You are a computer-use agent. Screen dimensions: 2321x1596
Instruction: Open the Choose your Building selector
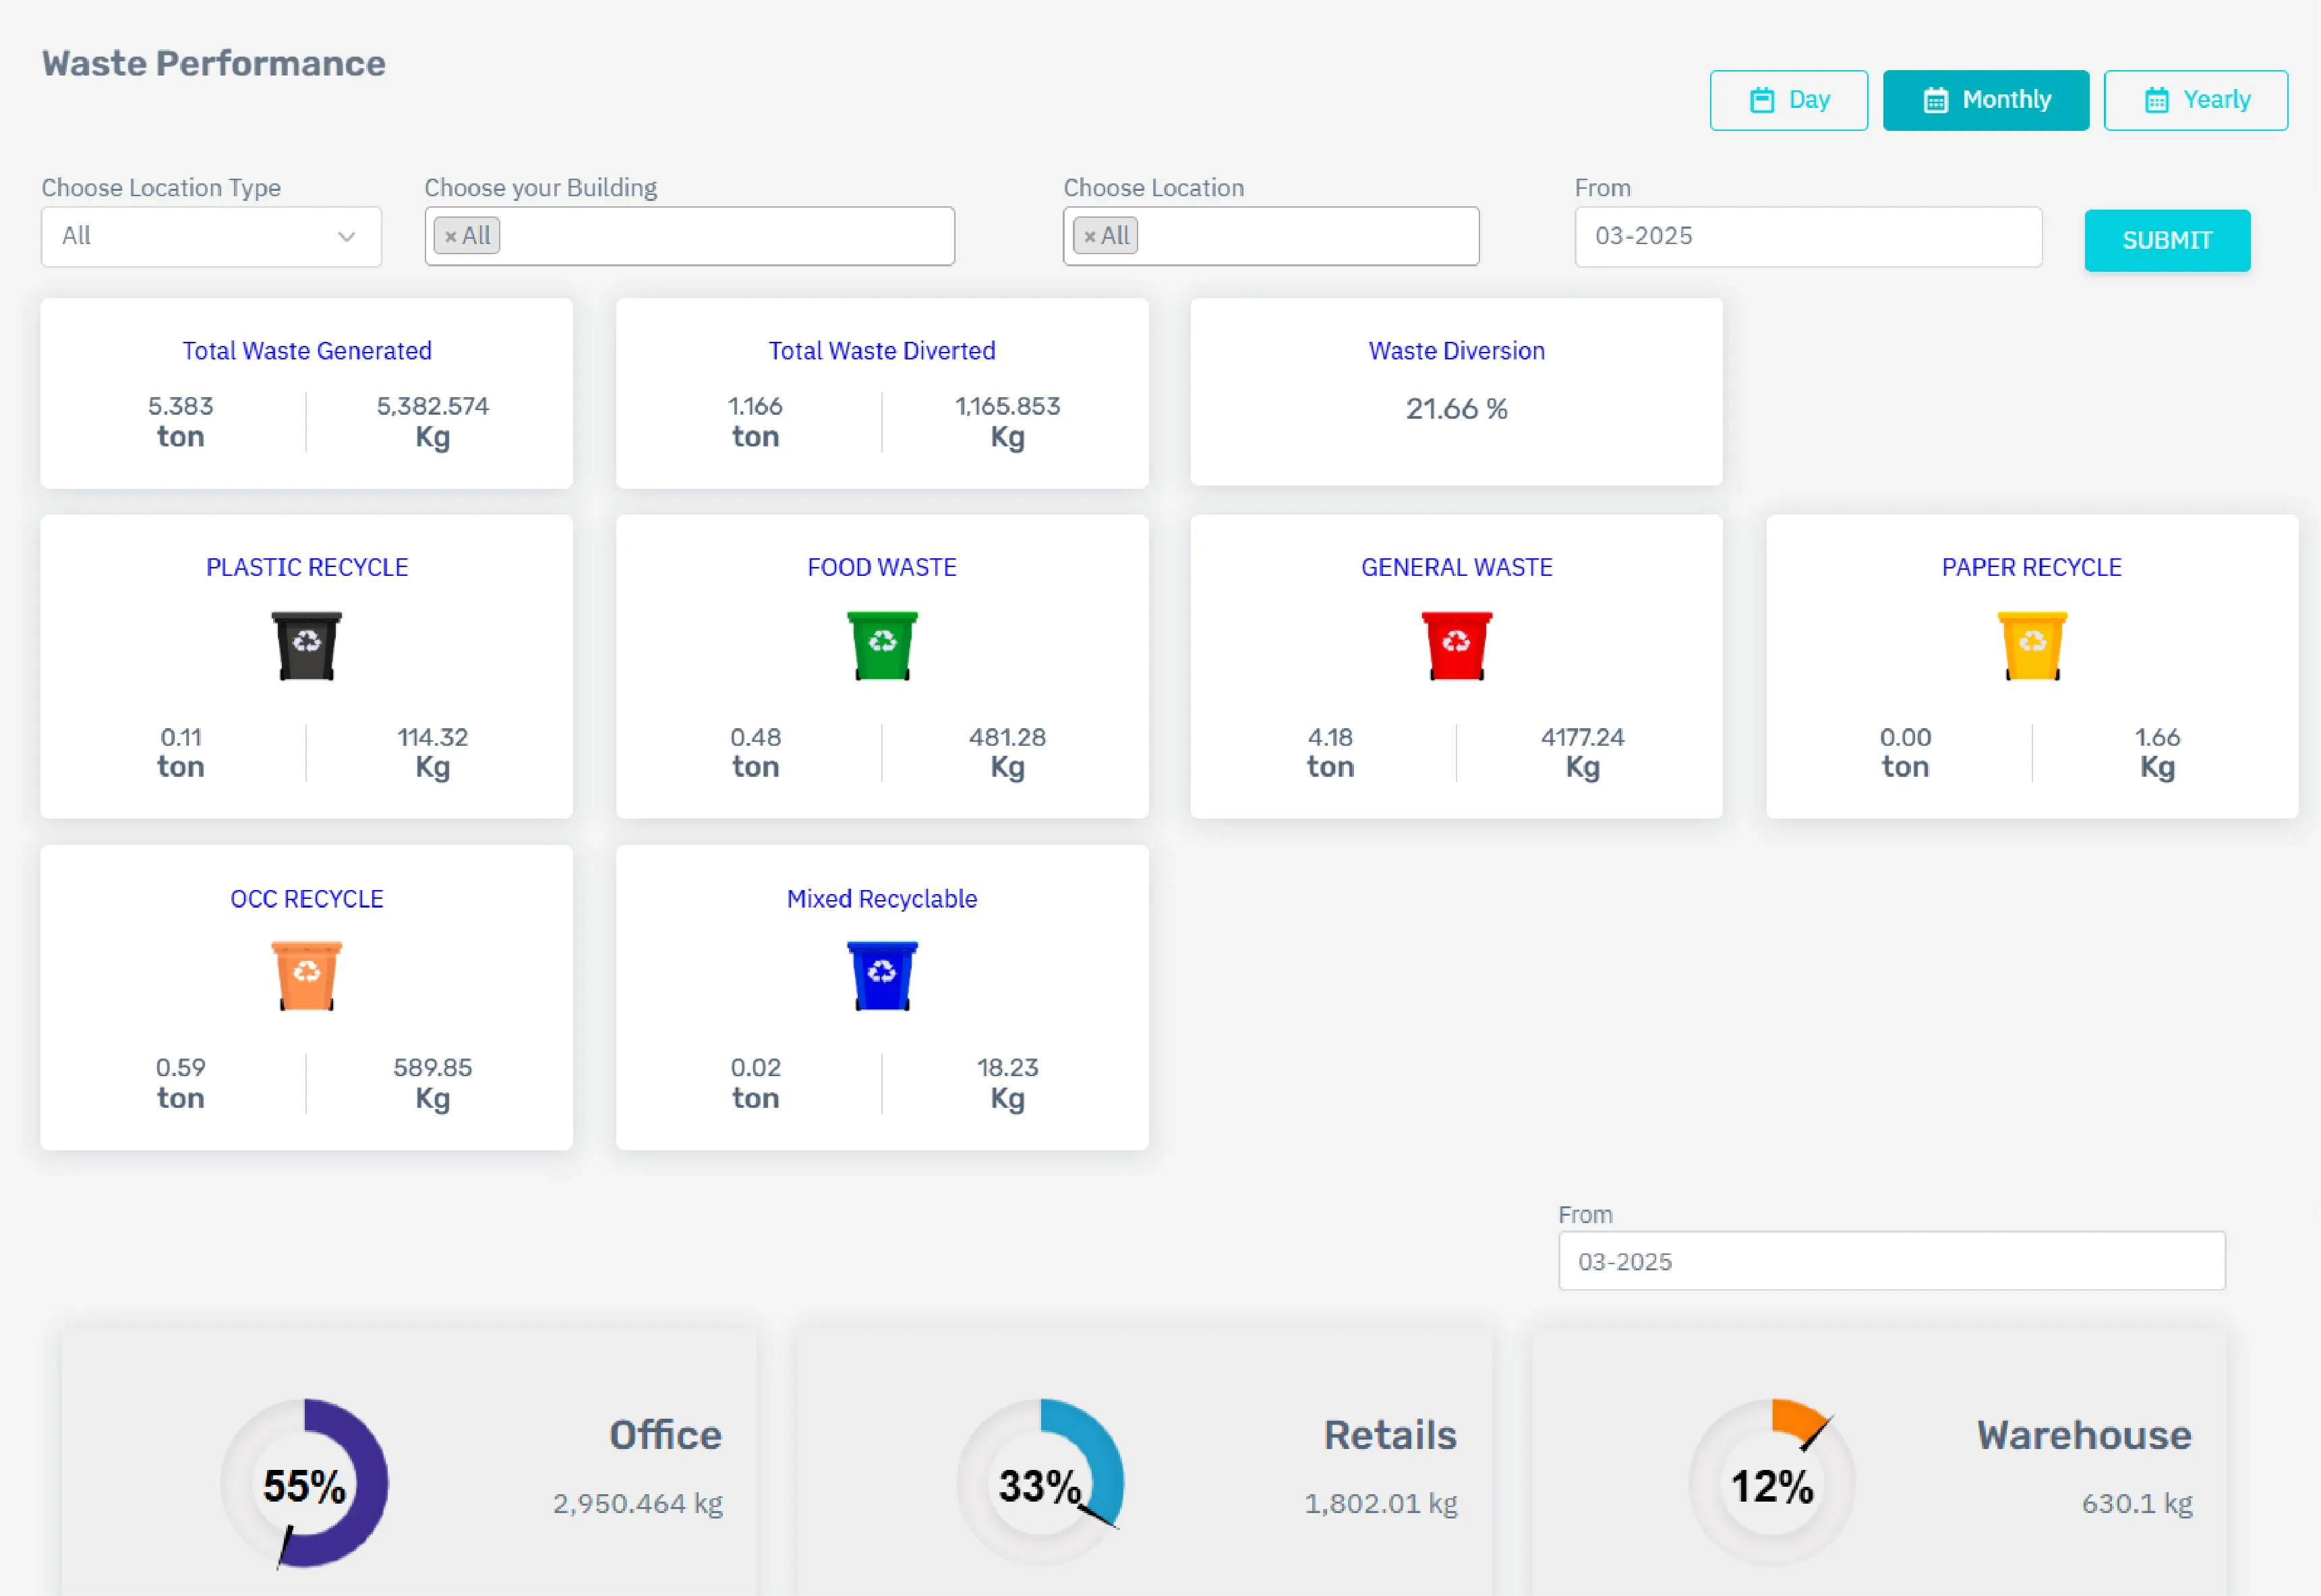click(x=689, y=236)
